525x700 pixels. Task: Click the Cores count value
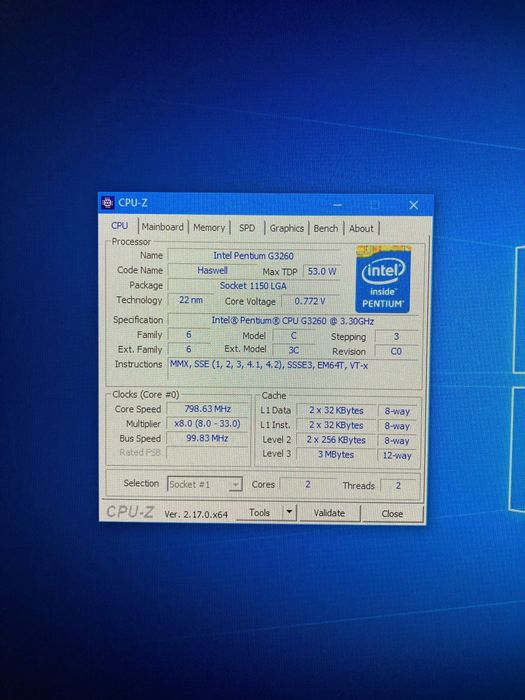click(308, 484)
